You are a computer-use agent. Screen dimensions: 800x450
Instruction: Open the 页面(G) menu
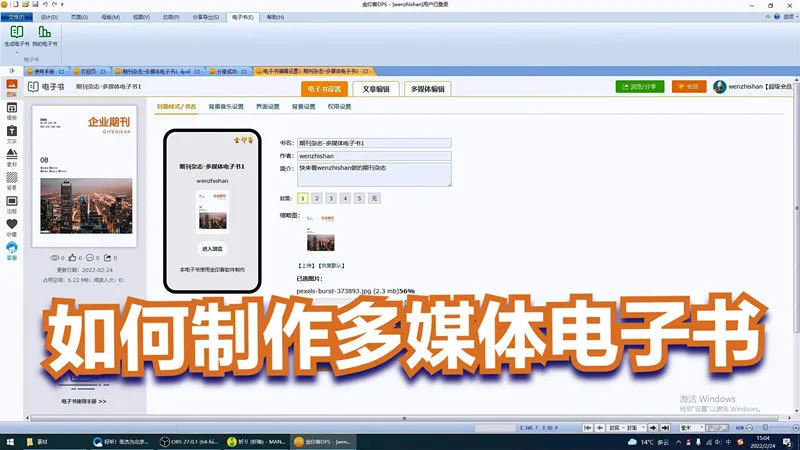pos(80,17)
